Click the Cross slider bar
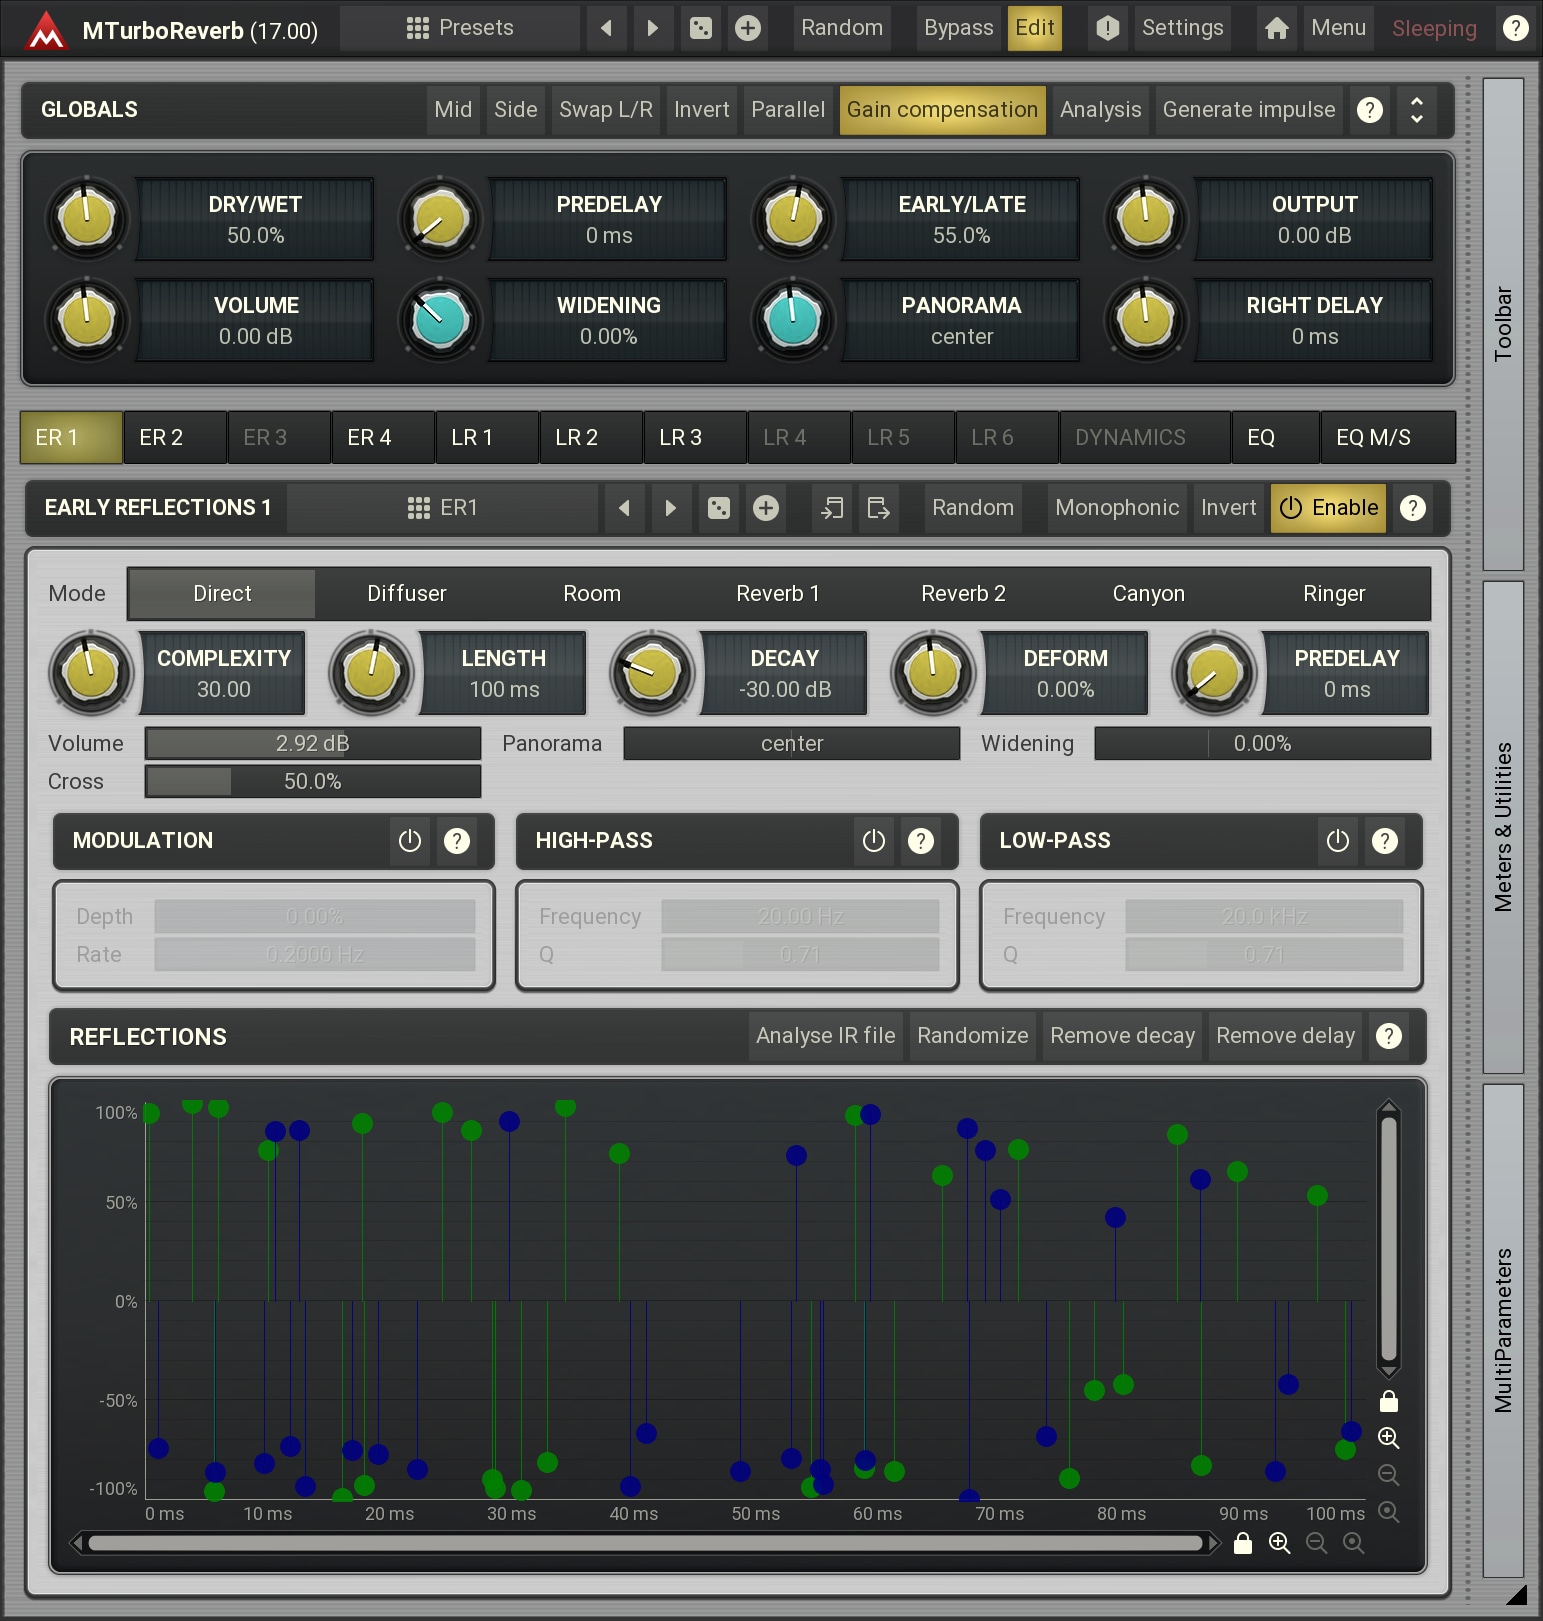This screenshot has width=1543, height=1621. coord(313,782)
